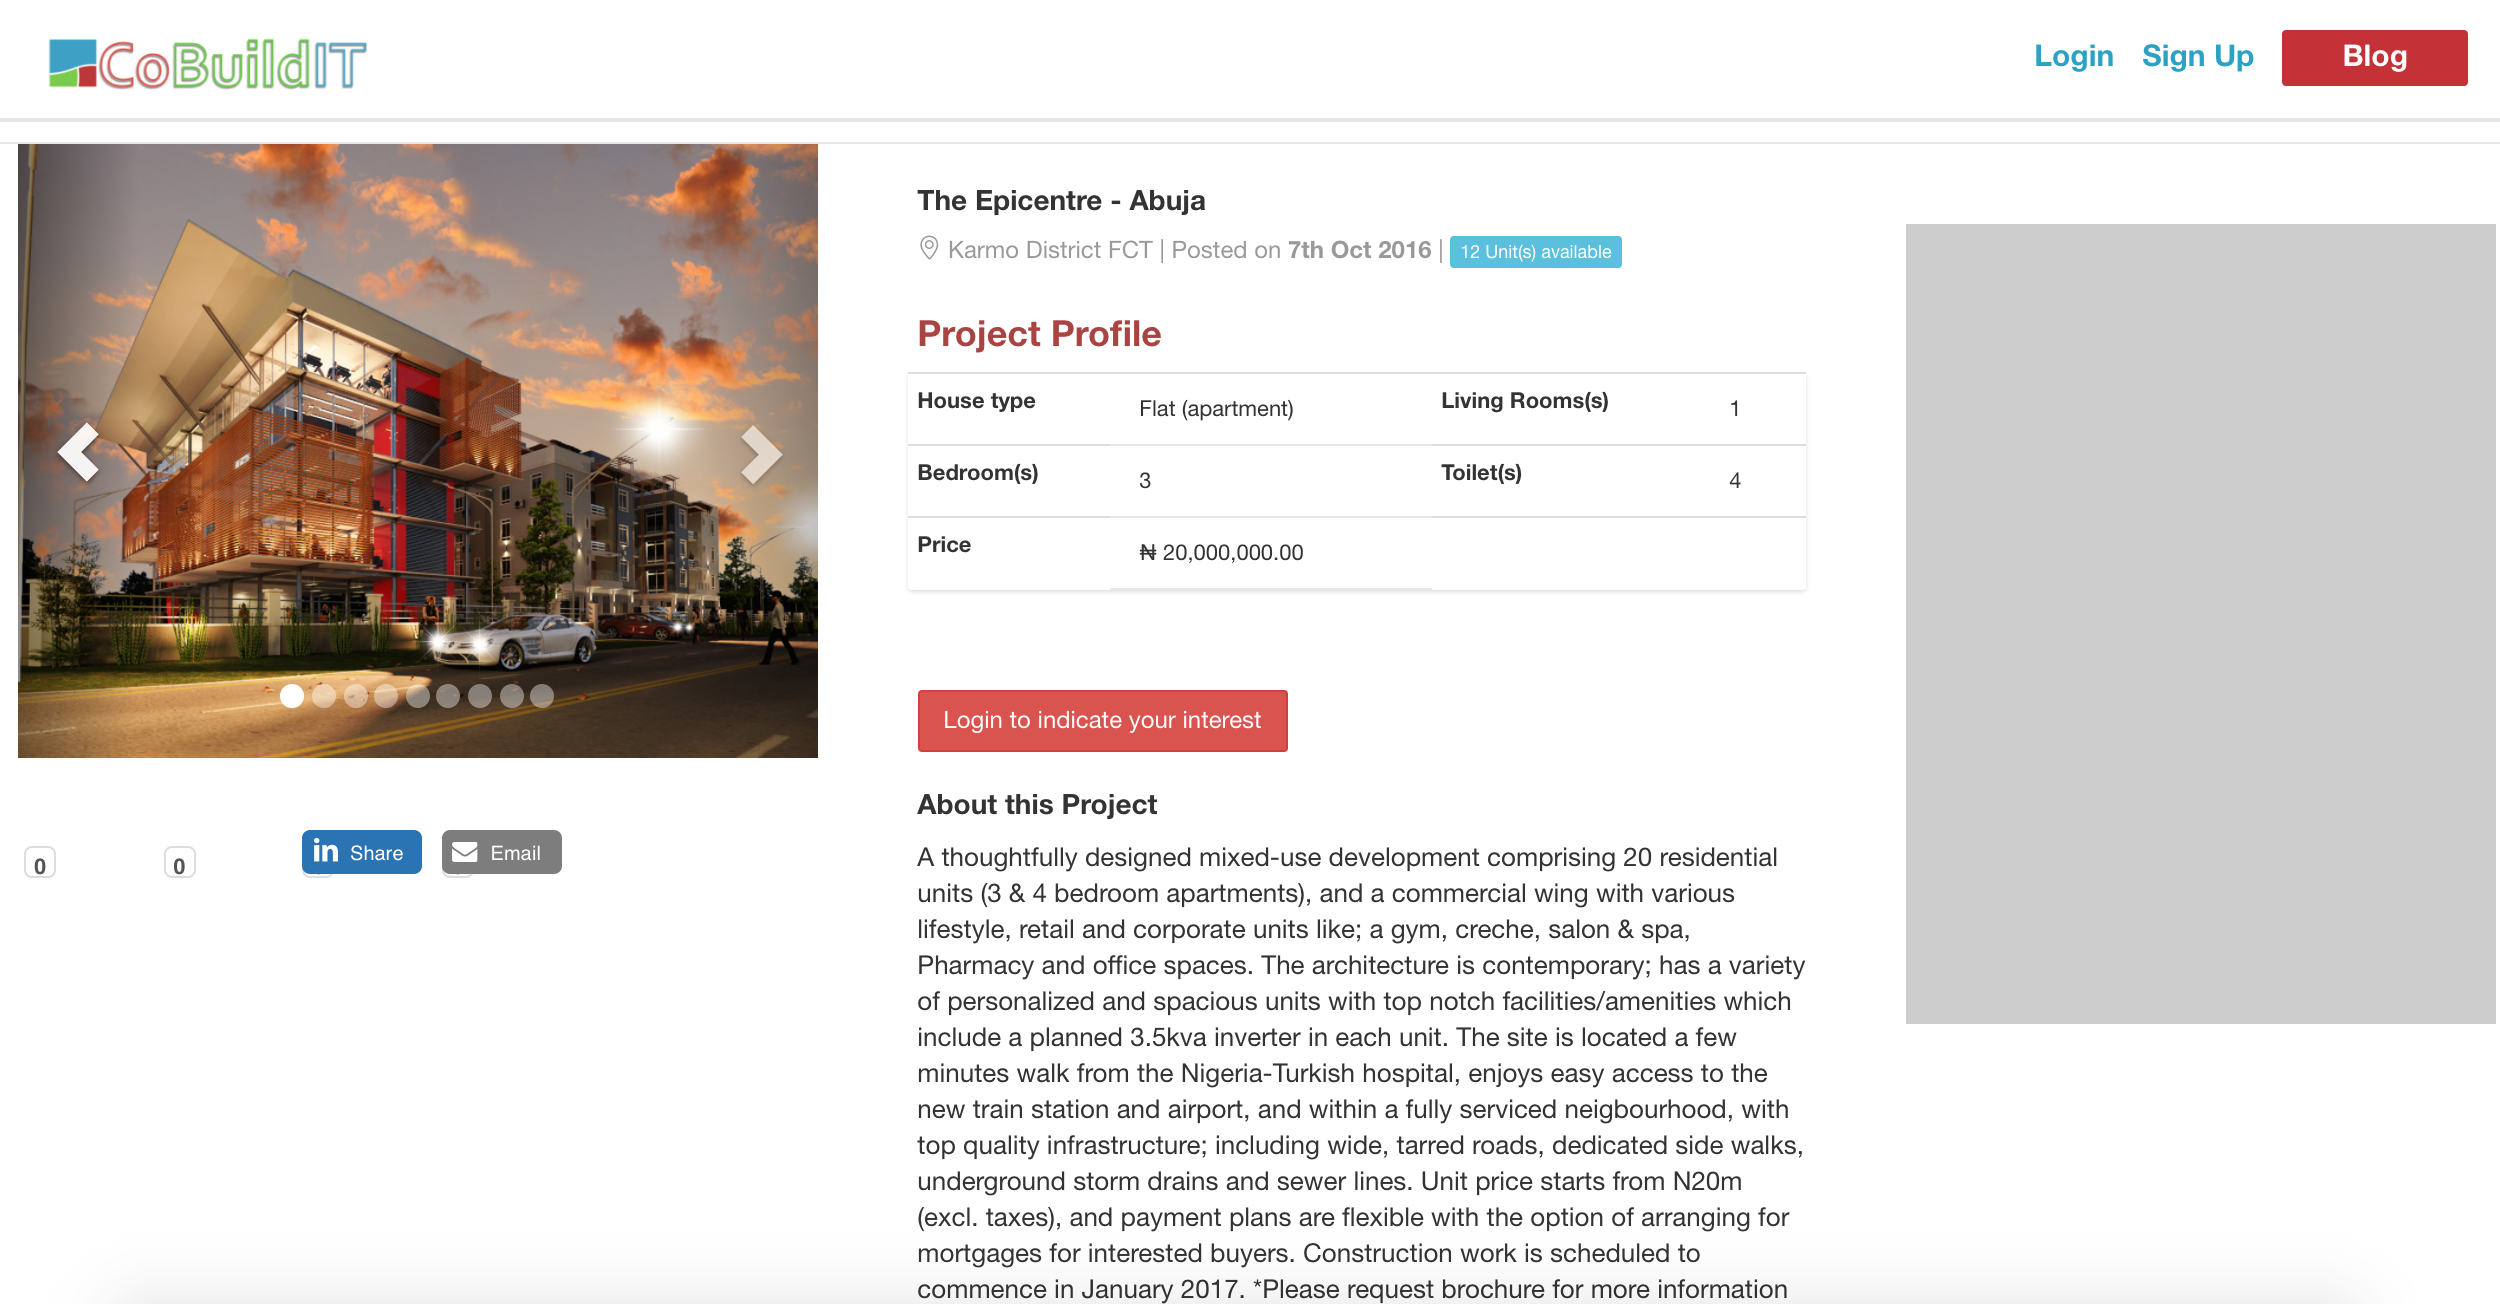Click the '12 Unit(s) available' badge
The image size is (2500, 1304).
(1535, 252)
